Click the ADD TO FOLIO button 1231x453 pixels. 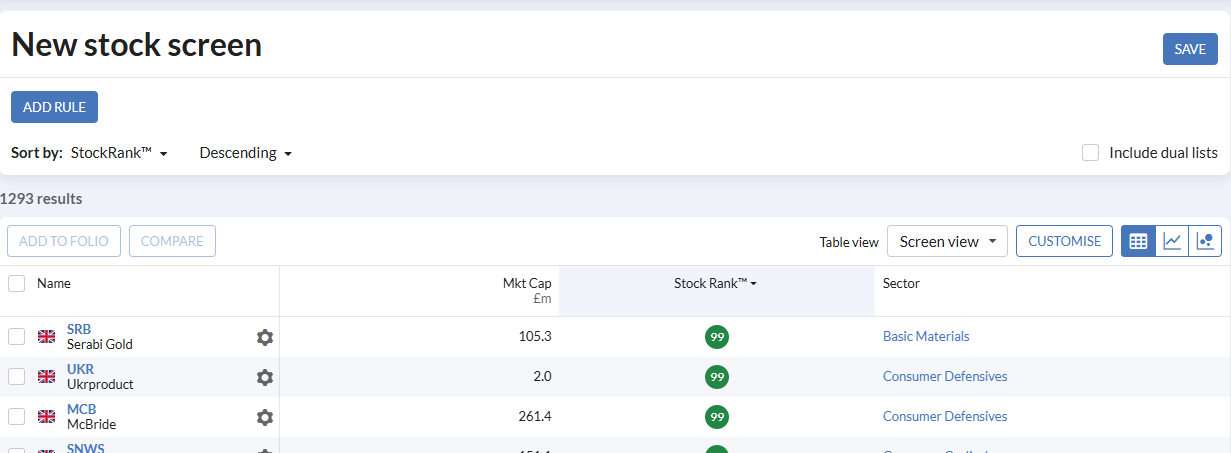click(64, 241)
